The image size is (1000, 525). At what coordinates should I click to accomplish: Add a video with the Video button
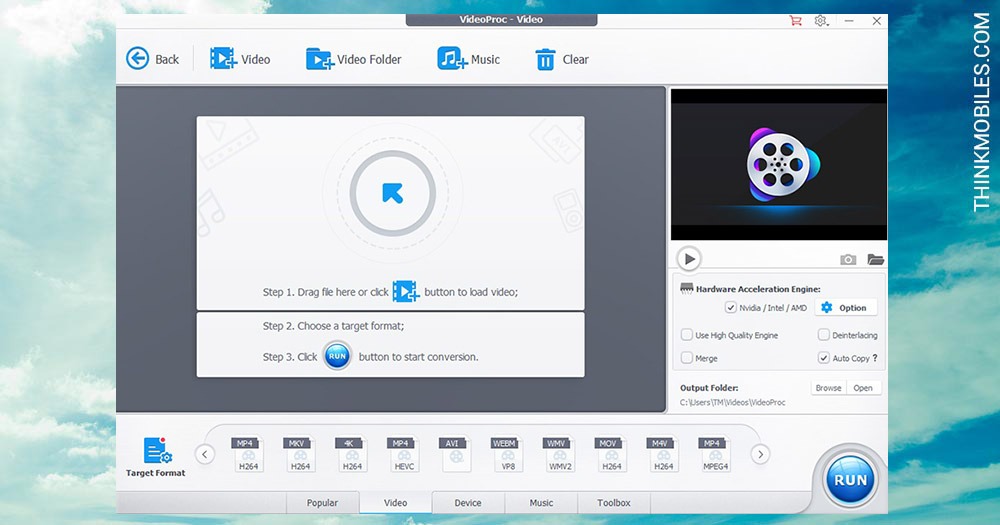point(240,59)
